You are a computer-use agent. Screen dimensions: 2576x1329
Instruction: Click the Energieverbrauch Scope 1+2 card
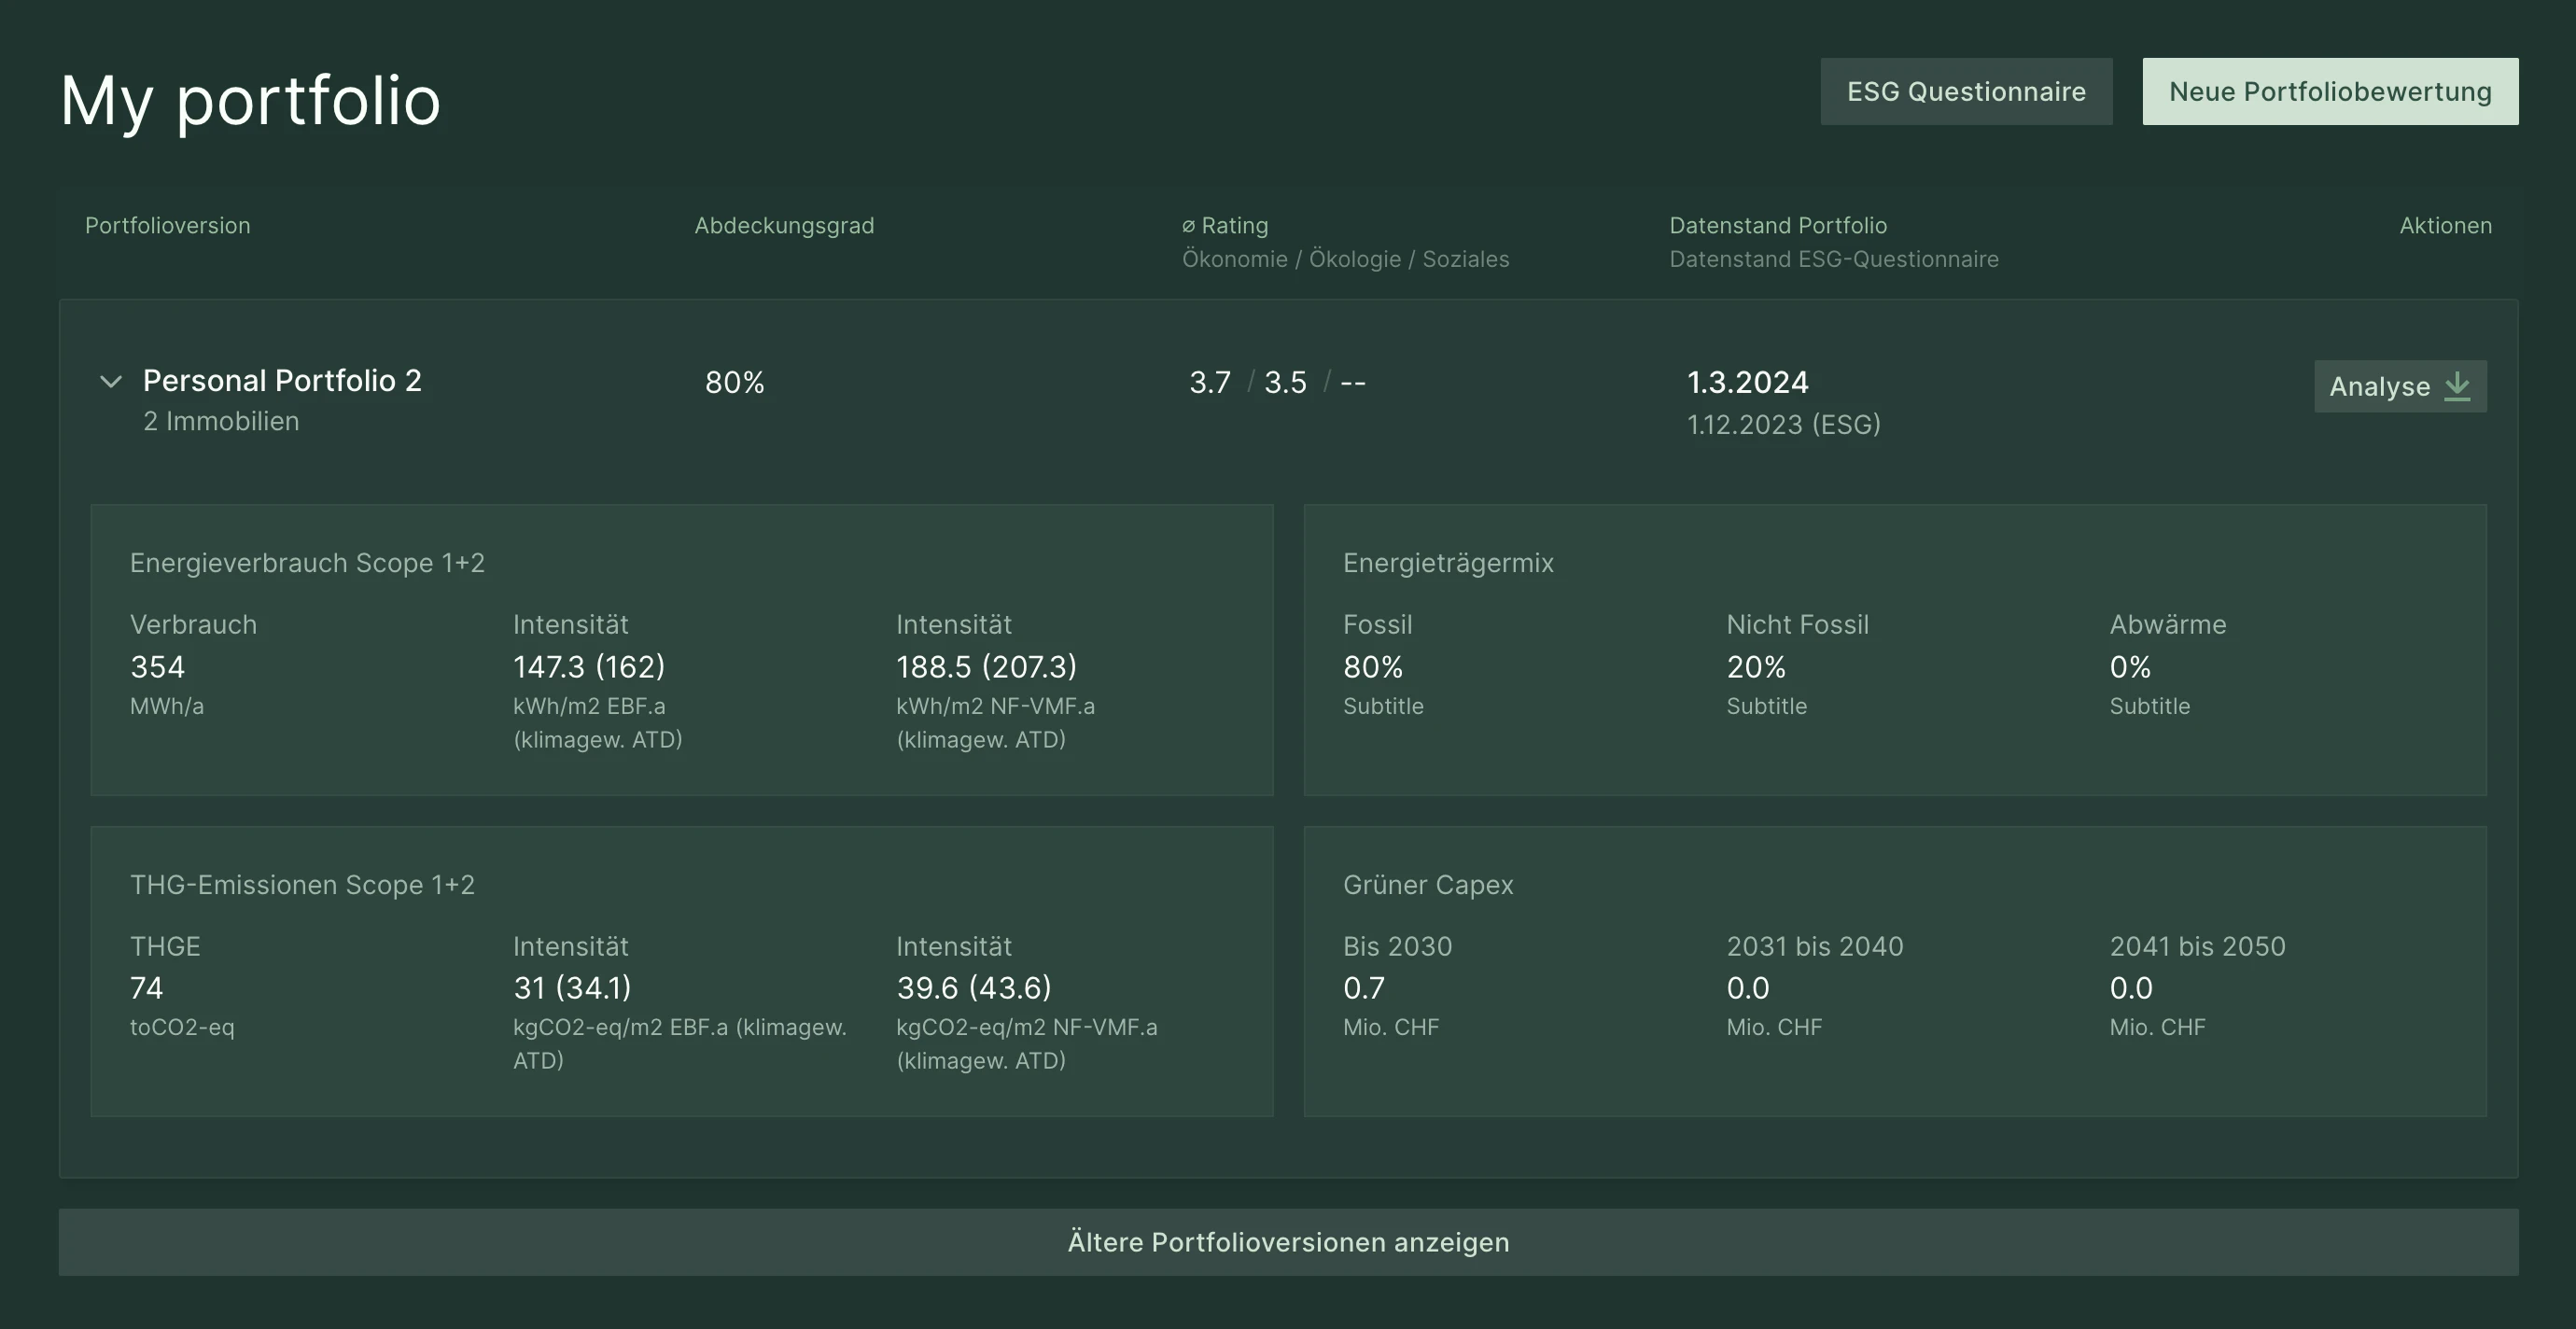tap(307, 563)
